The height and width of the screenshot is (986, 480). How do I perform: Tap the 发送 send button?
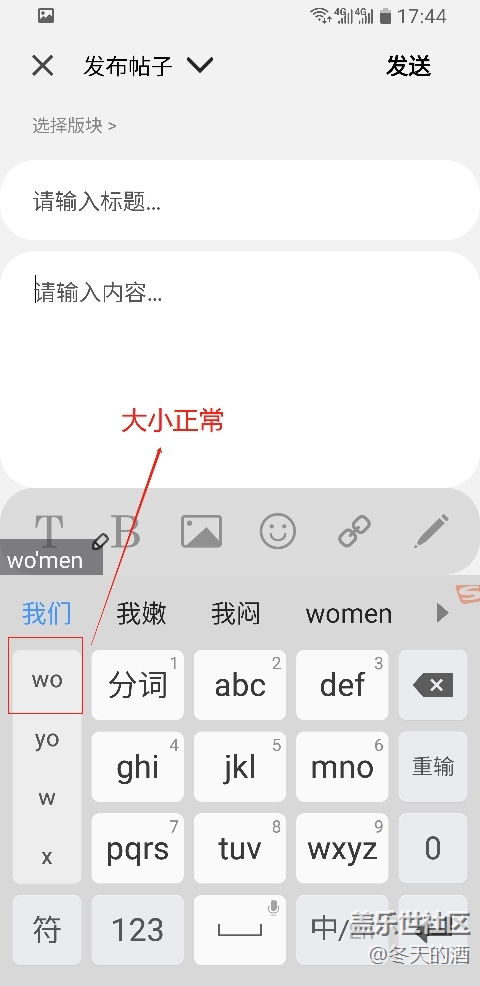409,65
